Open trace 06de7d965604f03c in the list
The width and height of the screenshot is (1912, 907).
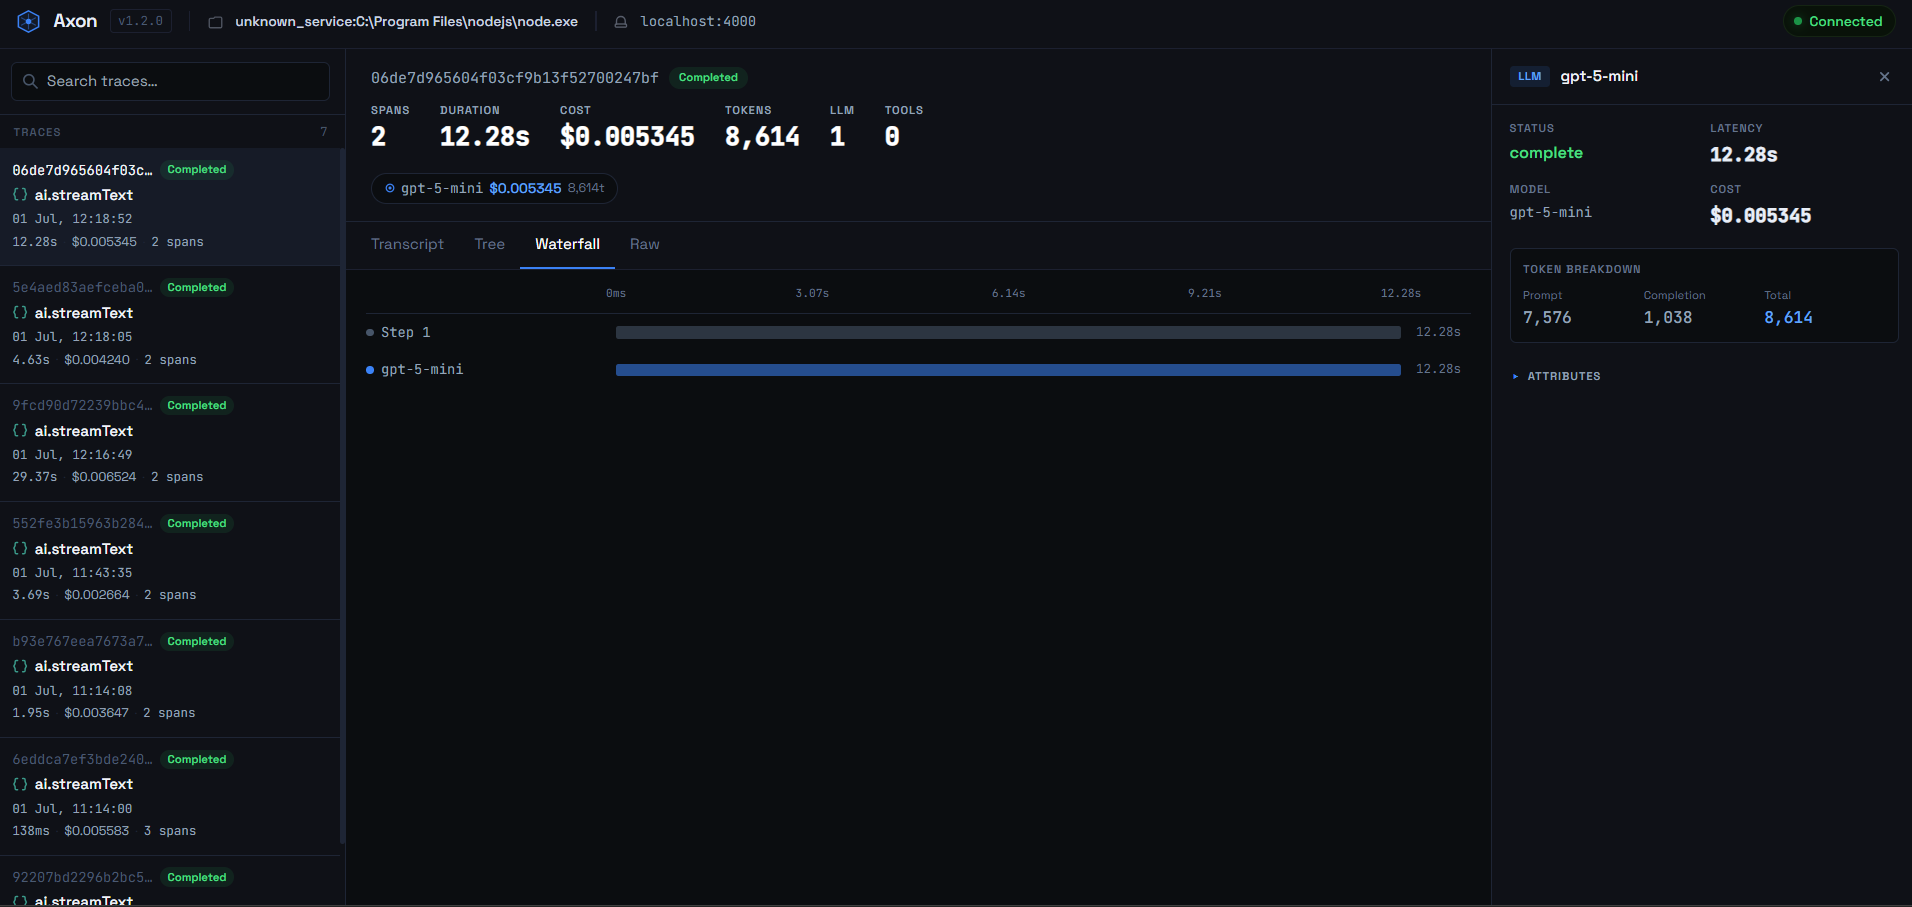click(170, 207)
